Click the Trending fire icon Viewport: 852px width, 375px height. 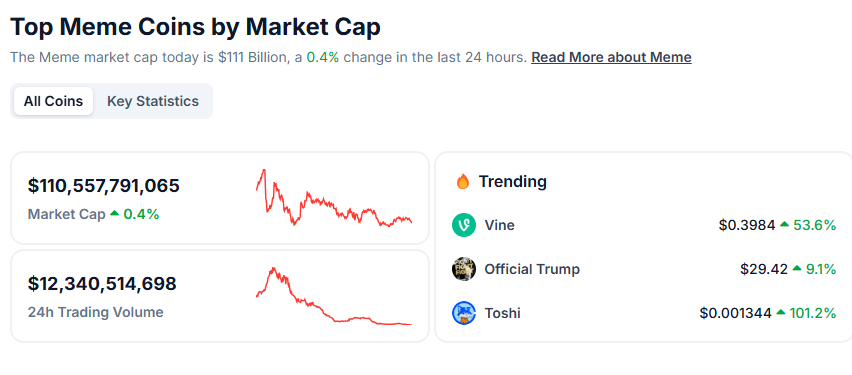click(x=463, y=182)
